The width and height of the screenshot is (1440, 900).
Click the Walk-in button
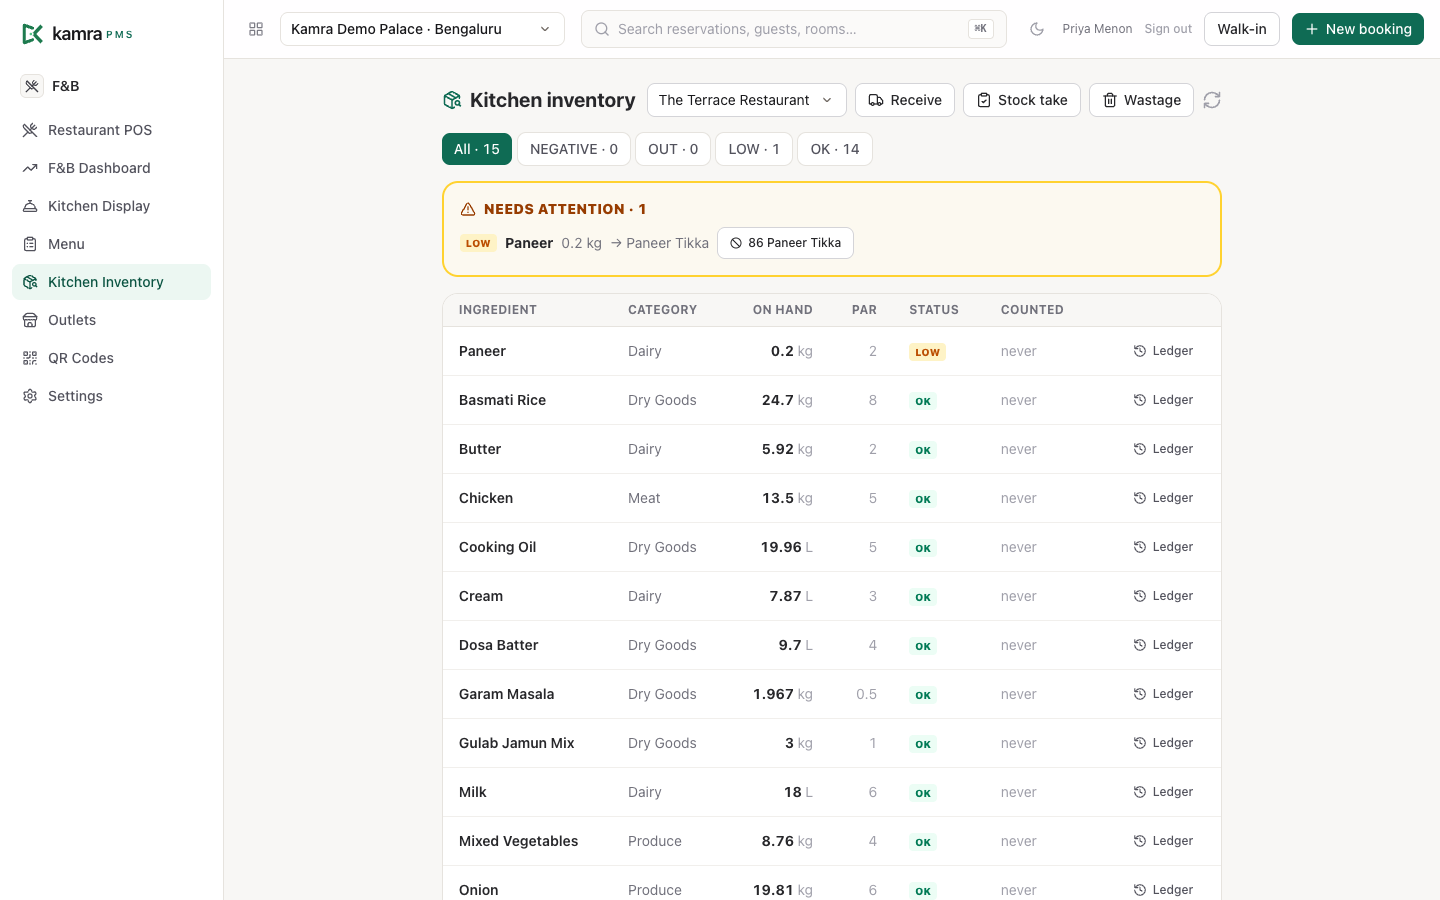(x=1242, y=29)
